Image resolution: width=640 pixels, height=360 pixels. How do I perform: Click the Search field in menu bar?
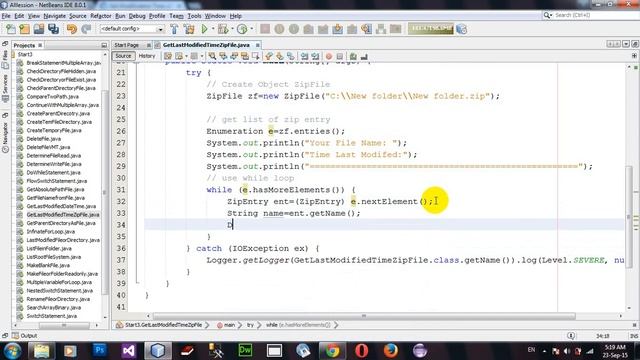coord(596,15)
